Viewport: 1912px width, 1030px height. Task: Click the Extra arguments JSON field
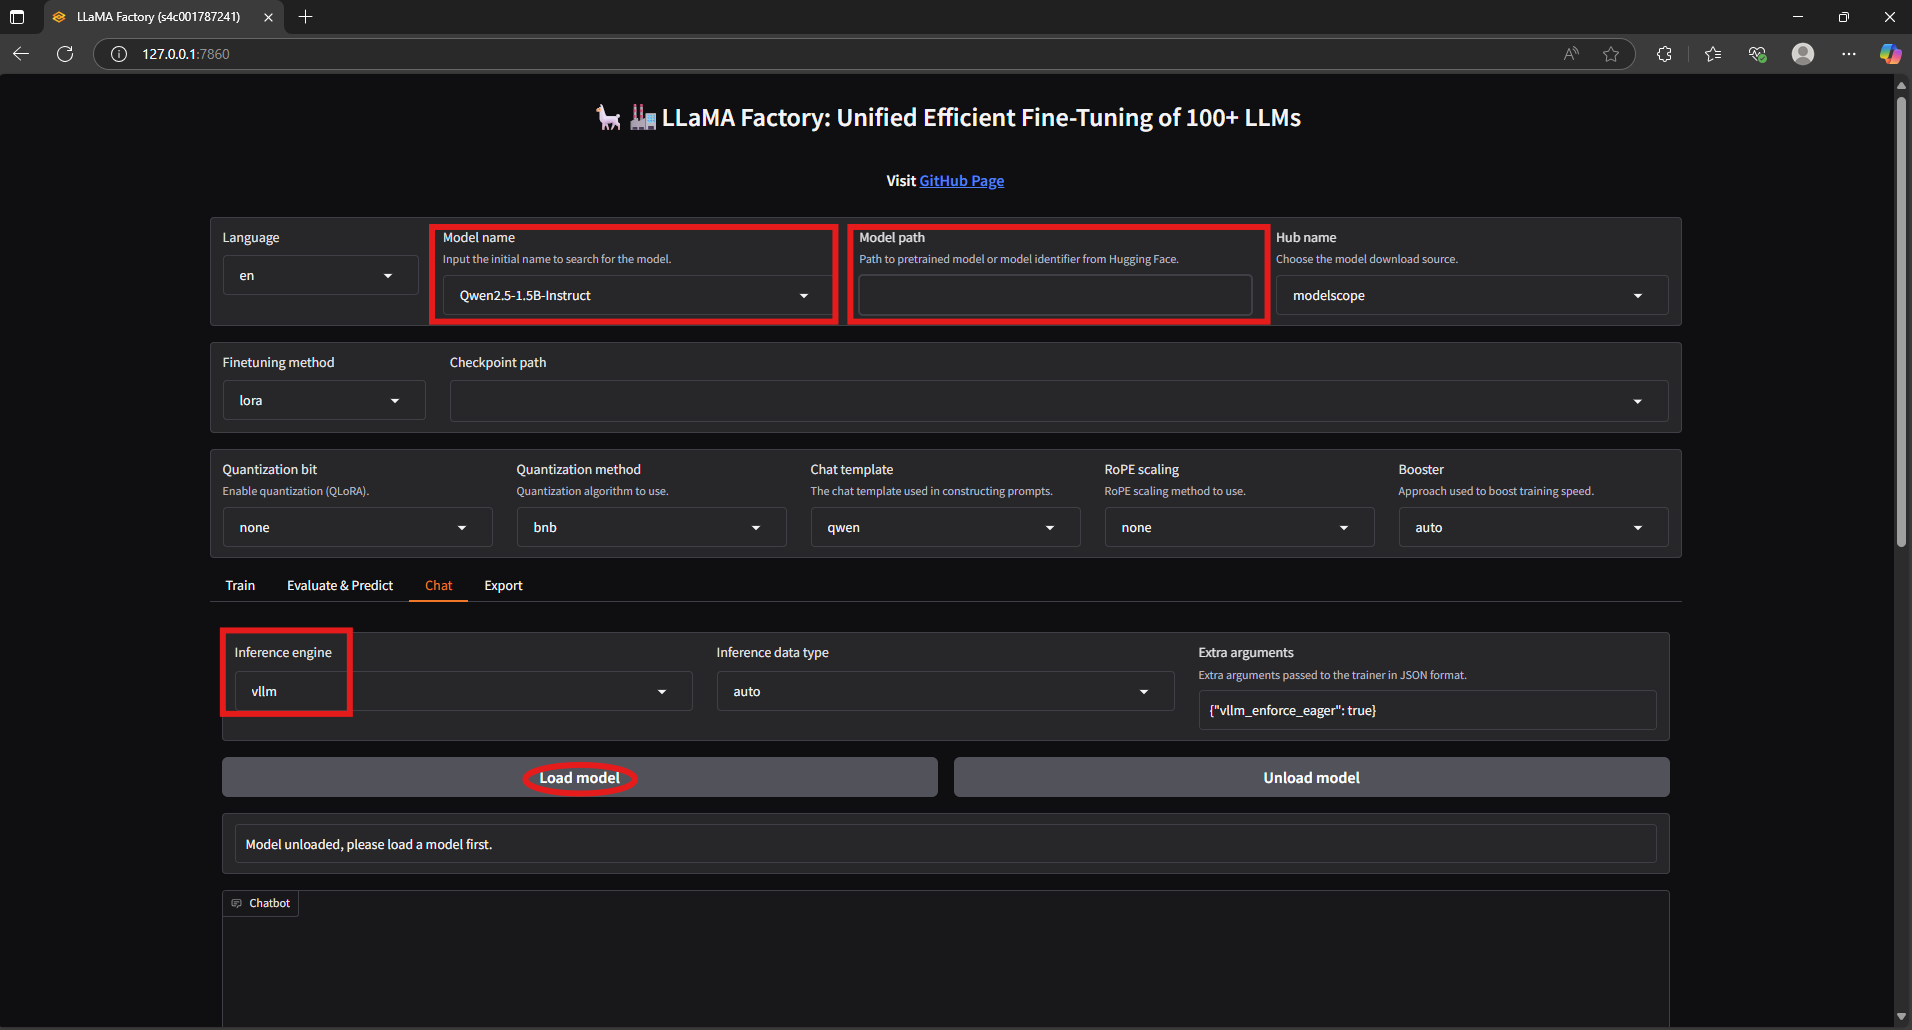(x=1427, y=711)
